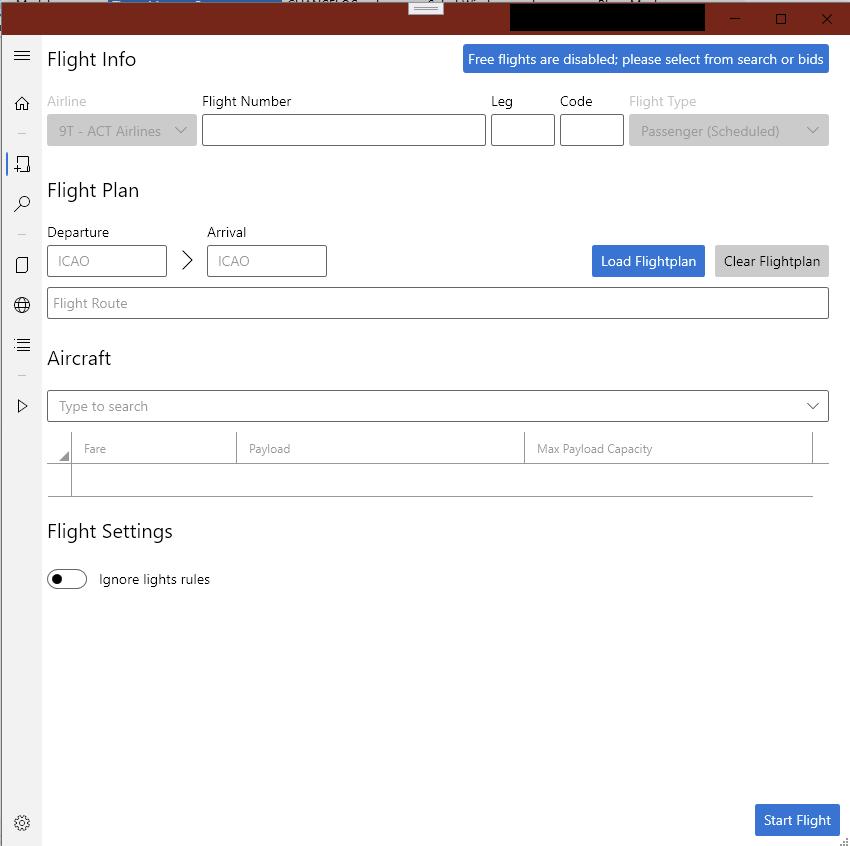Click the Max Payload Capacity column header
This screenshot has height=846, width=850.
point(668,448)
